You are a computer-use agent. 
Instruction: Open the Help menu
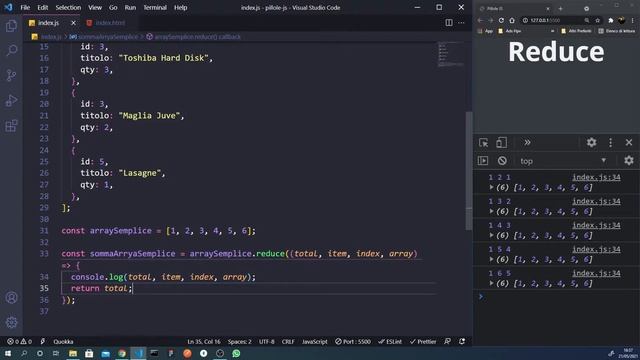click(x=180, y=7)
